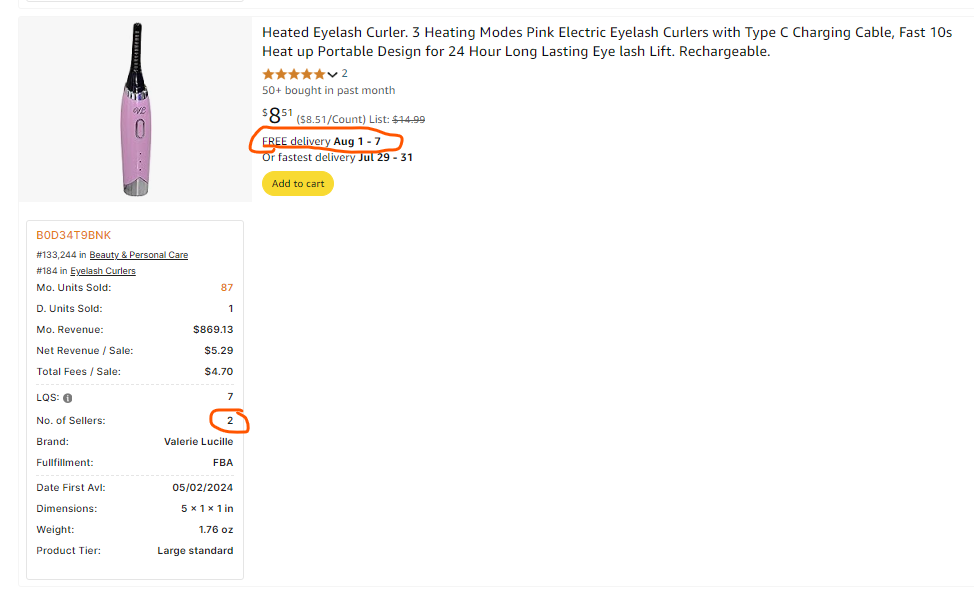This screenshot has height=590, width=974.
Task: Open the pink eyelash curler product image
Action: (135, 109)
